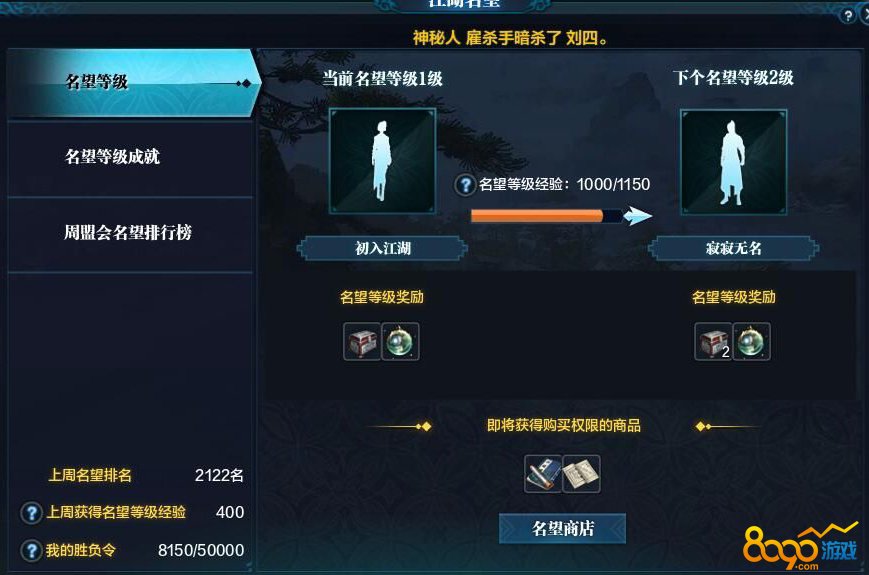Click the 初入江湖 title label
Viewport: 869px width, 575px height.
click(x=382, y=248)
